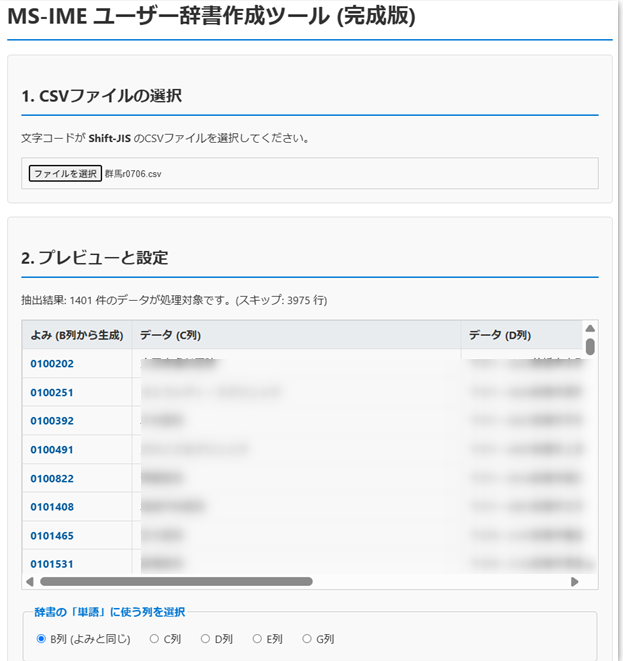
Task: Click the 辞書の「単語」に使う列を選択 legend
Action: (x=110, y=612)
